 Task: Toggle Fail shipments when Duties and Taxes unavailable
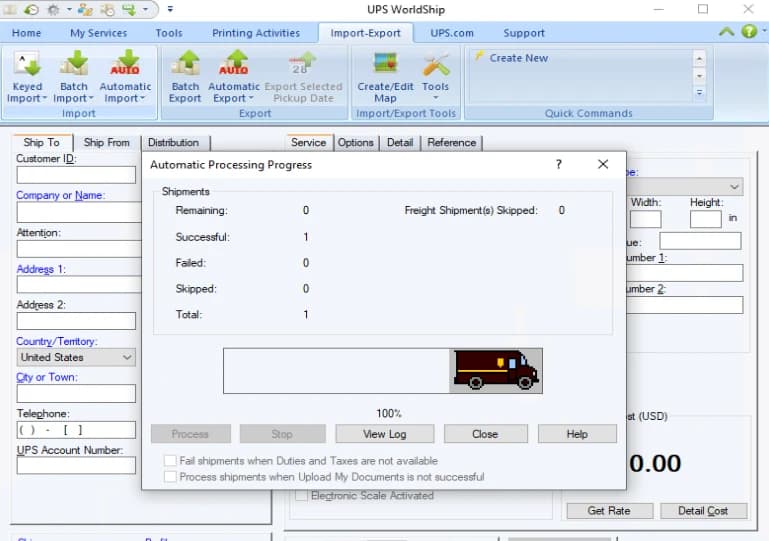(170, 461)
